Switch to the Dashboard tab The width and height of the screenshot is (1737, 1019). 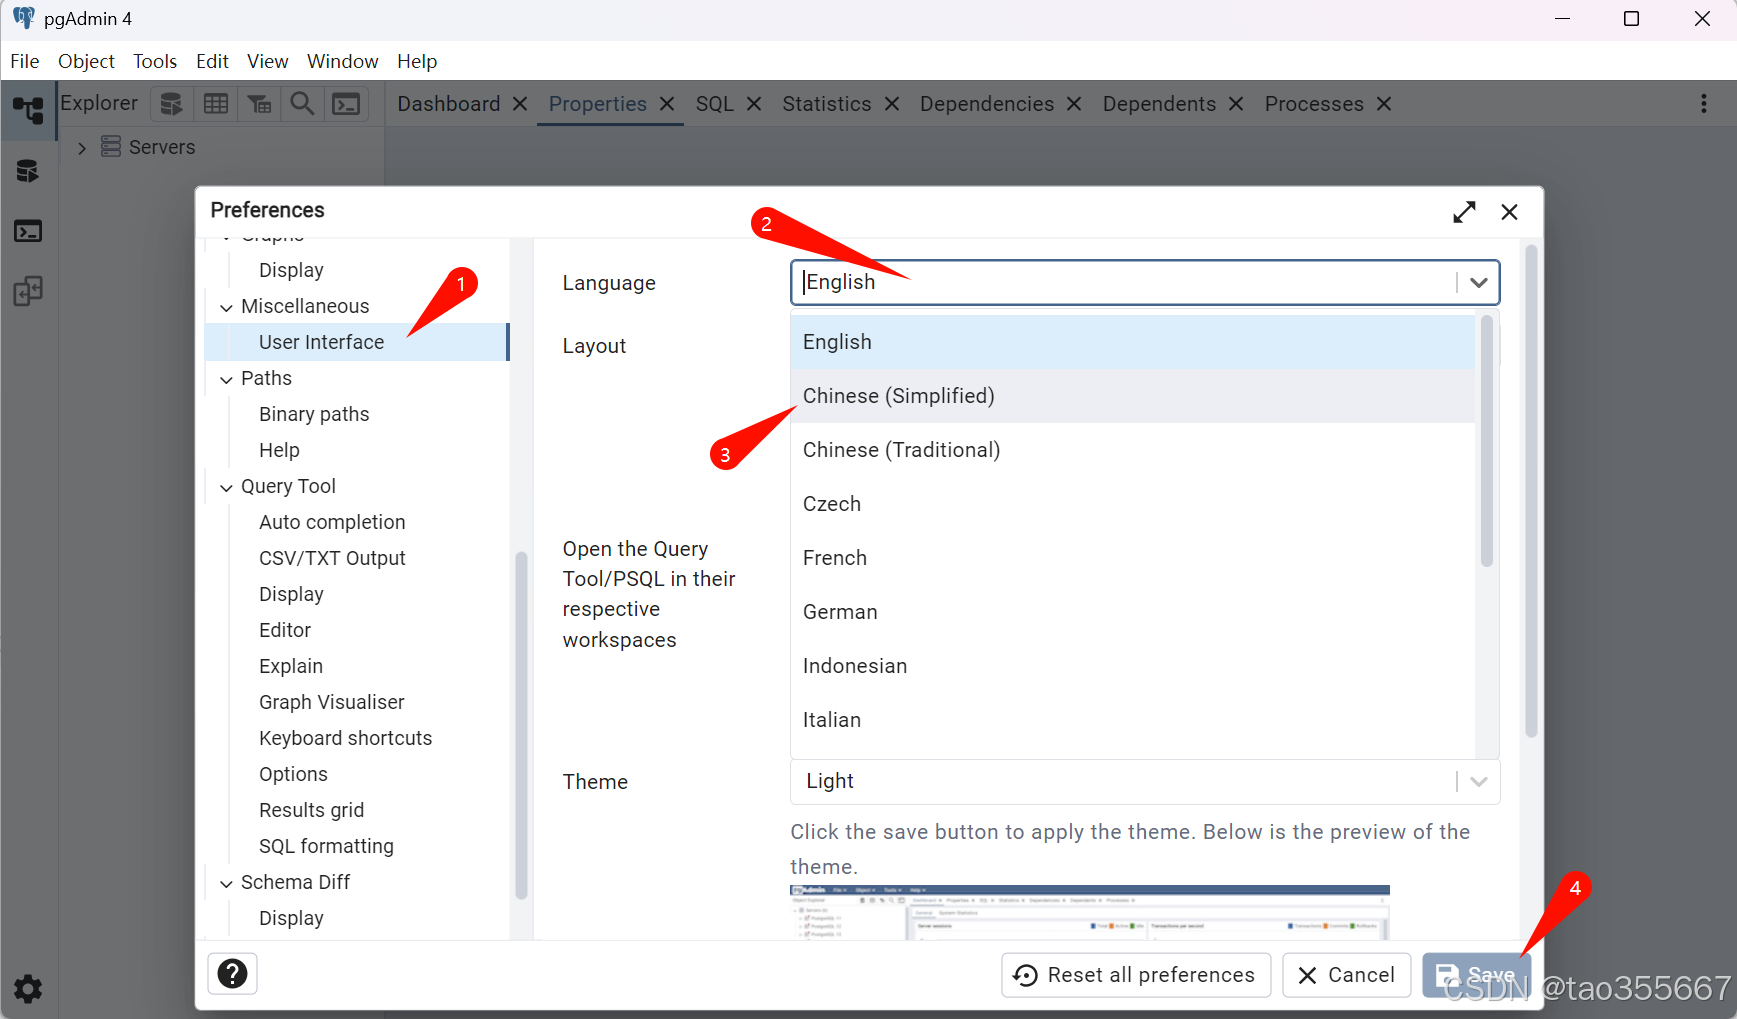448,104
